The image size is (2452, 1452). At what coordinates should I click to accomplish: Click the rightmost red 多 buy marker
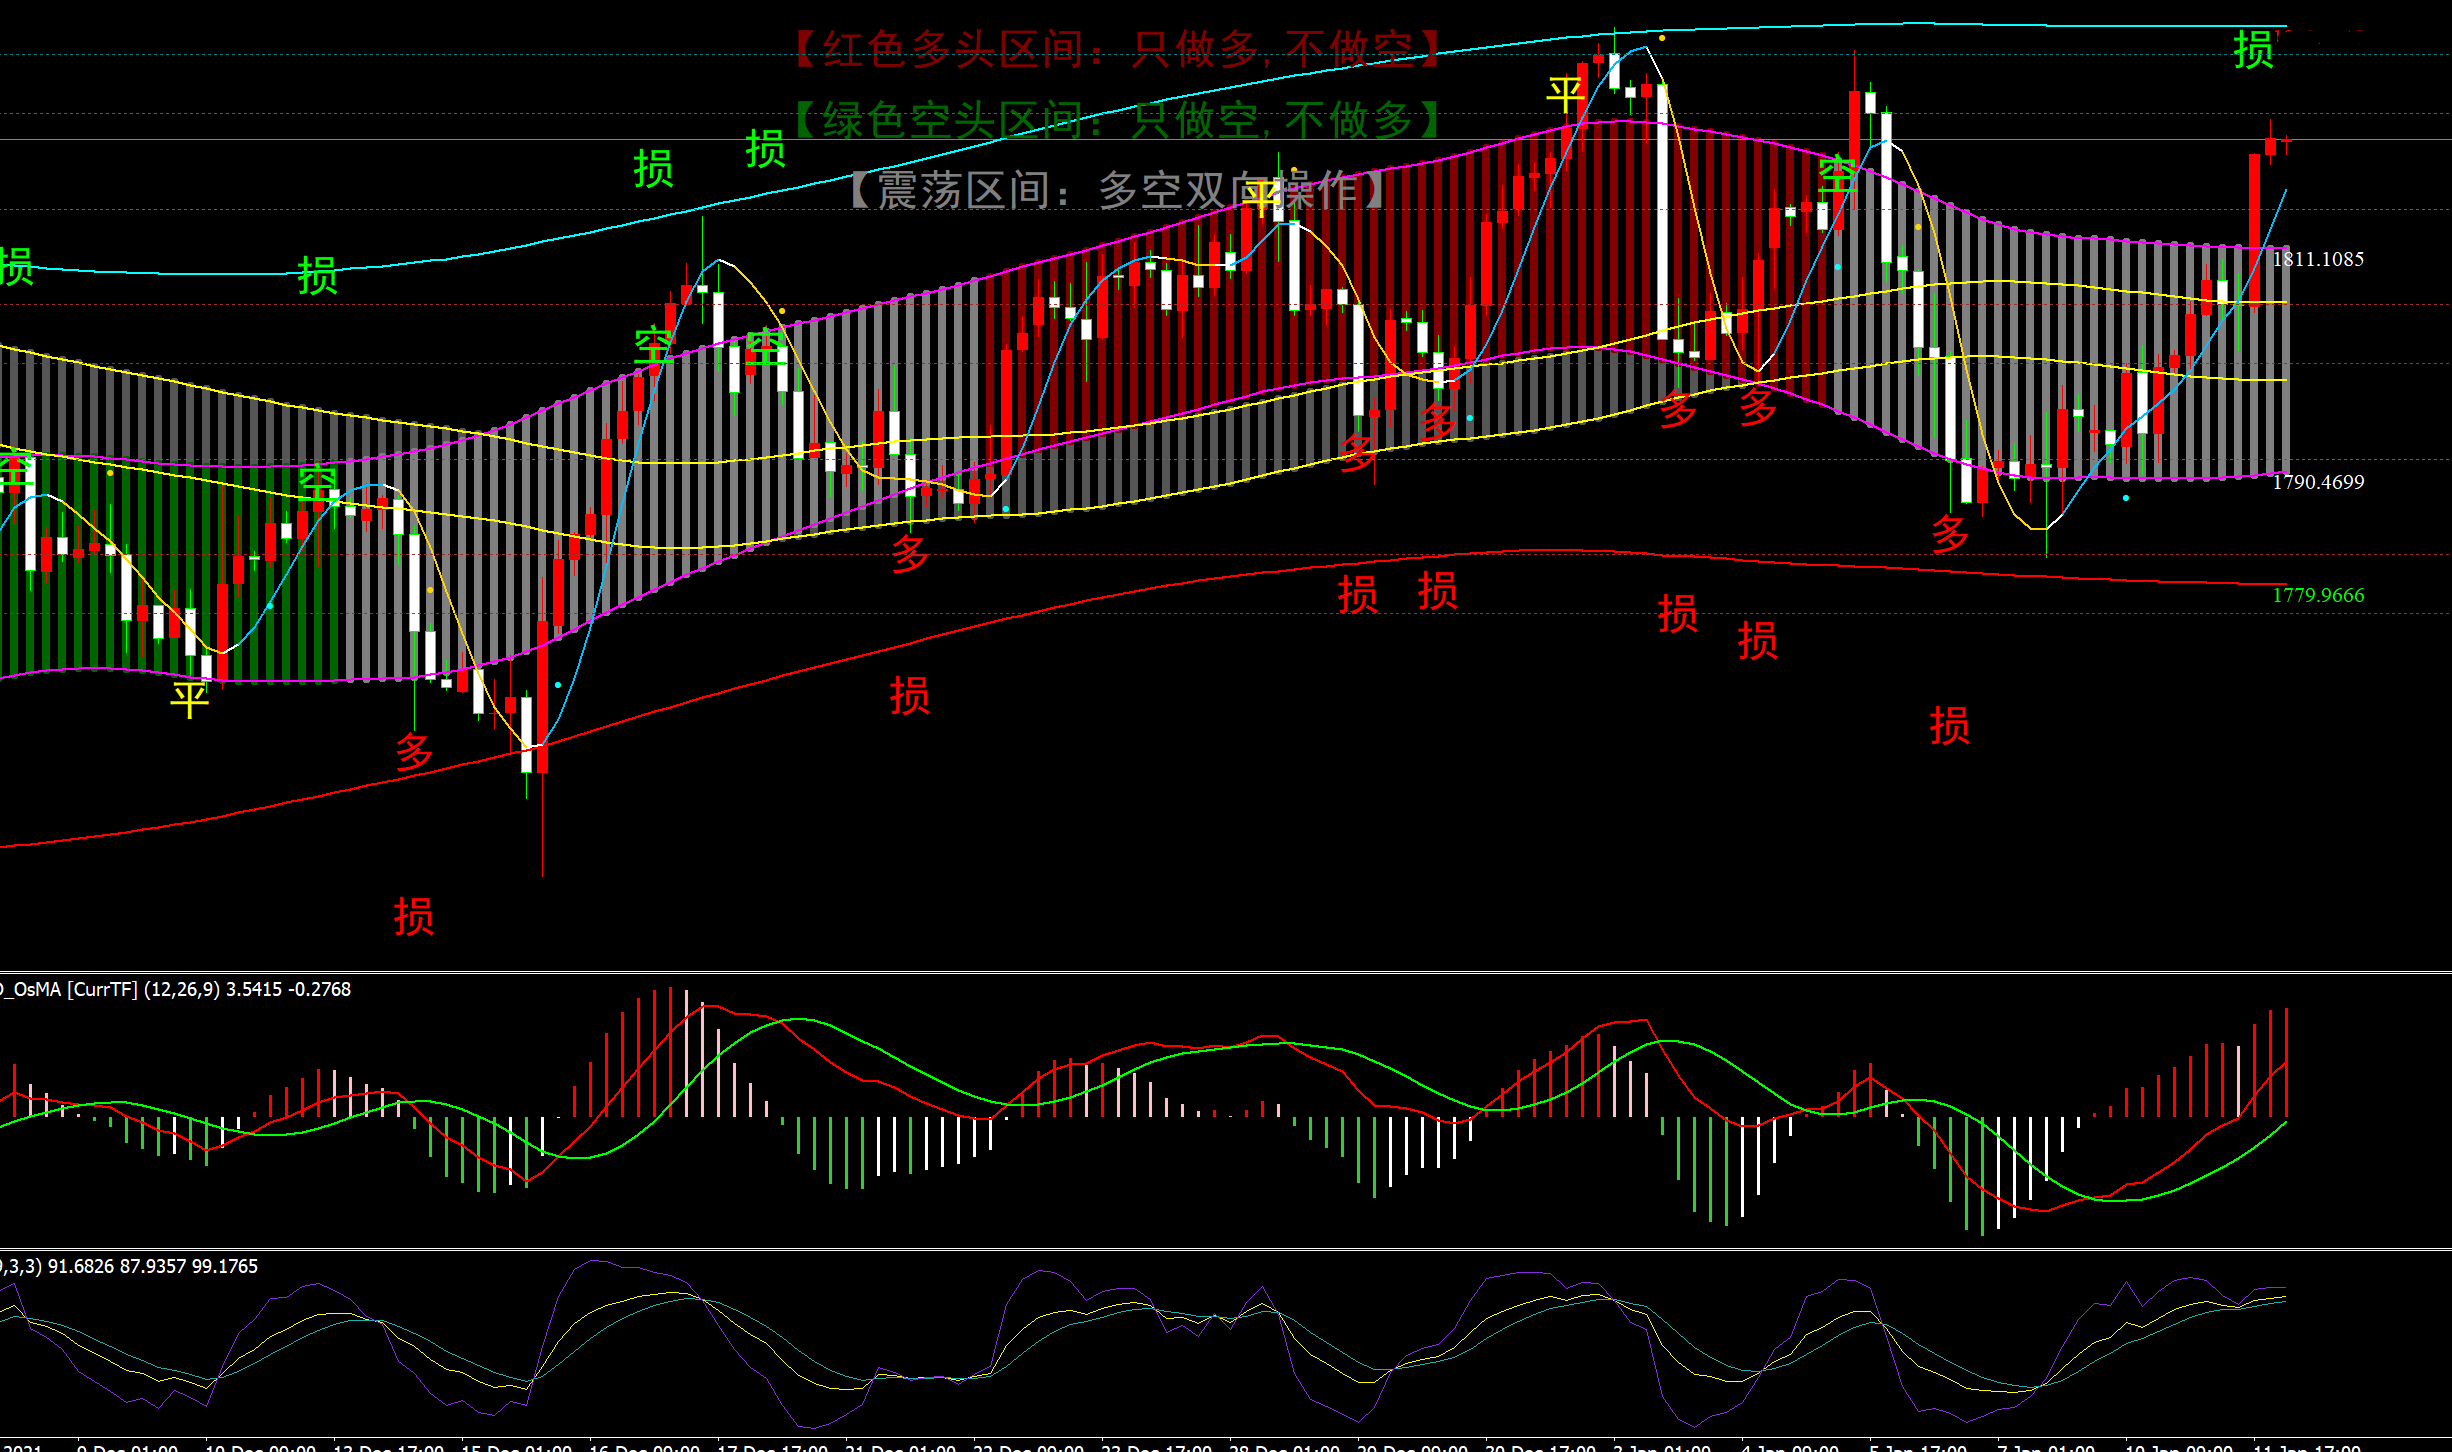click(x=1949, y=534)
